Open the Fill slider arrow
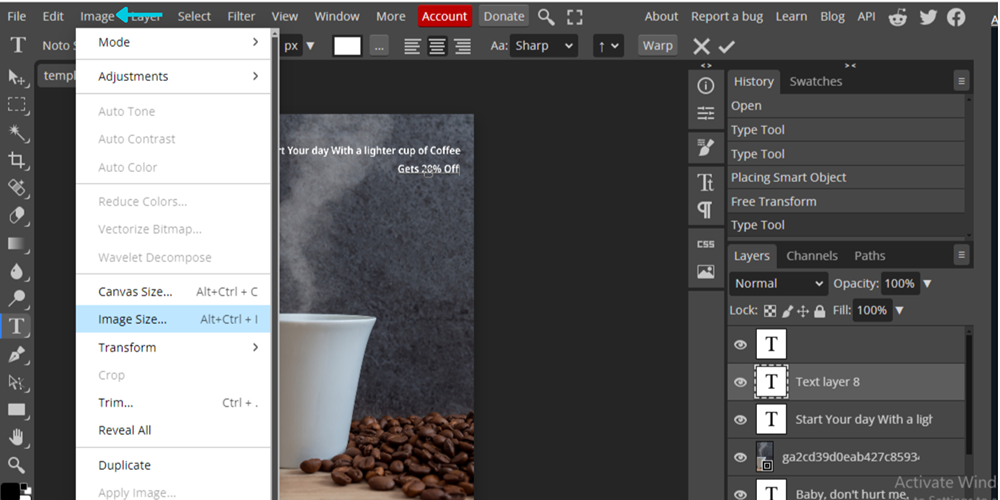 coord(900,311)
